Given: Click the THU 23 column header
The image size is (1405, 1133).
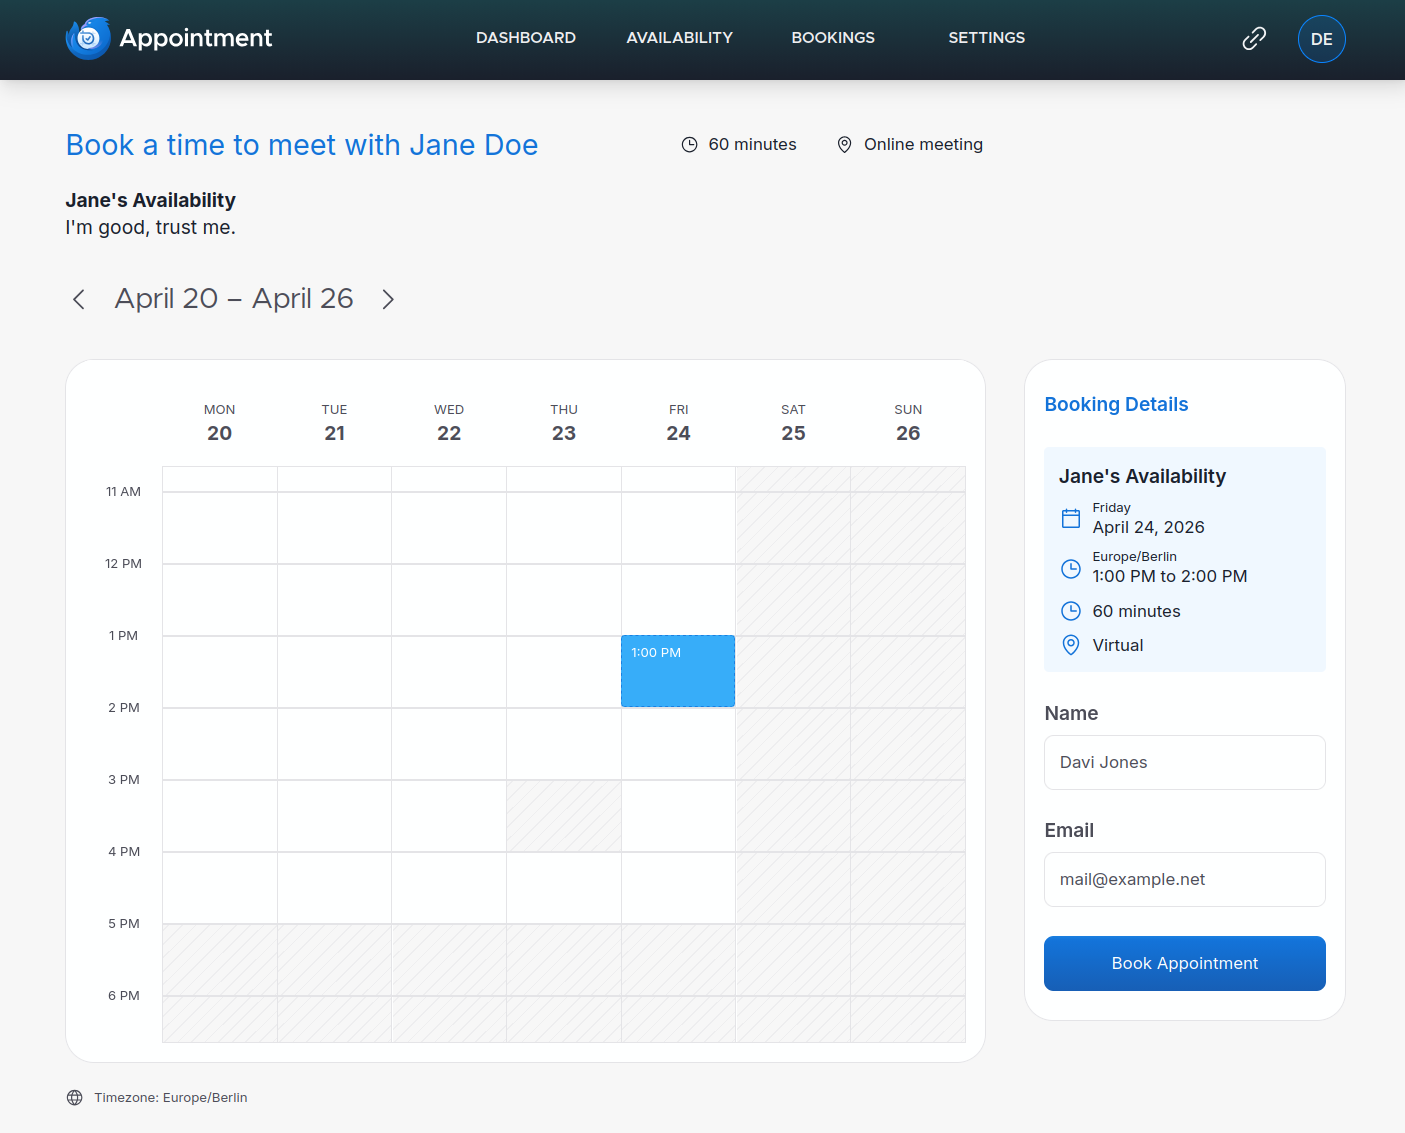Looking at the screenshot, I should pyautogui.click(x=564, y=422).
